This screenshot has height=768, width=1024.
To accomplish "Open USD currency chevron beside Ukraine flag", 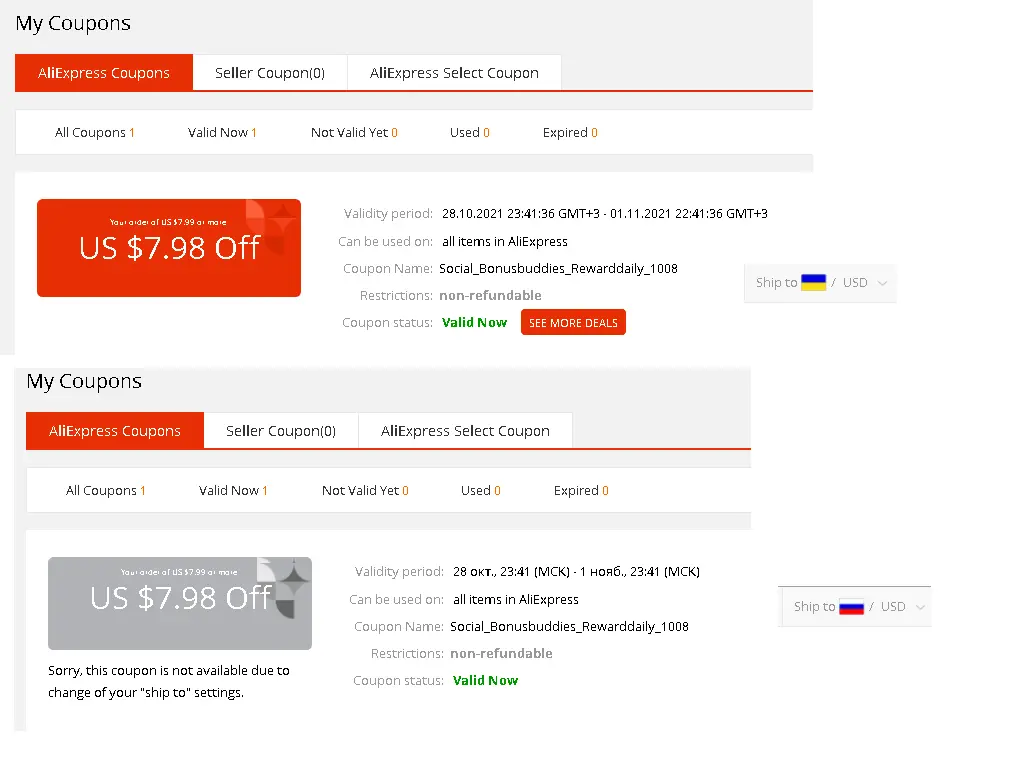I will tap(882, 283).
